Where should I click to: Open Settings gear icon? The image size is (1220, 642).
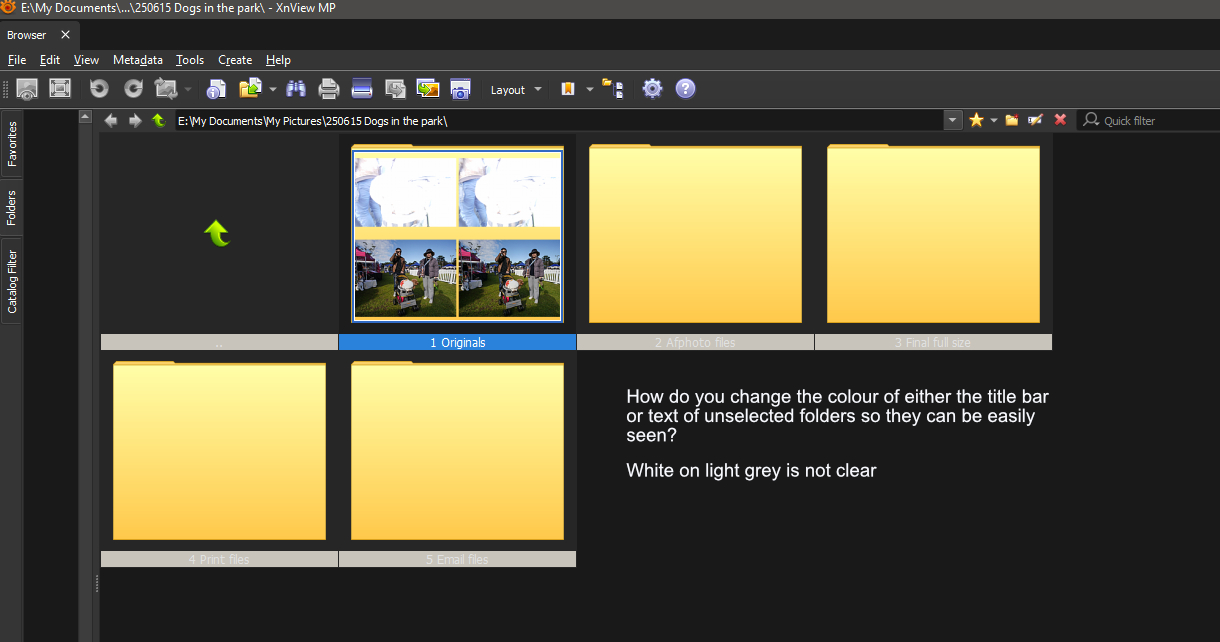(652, 88)
